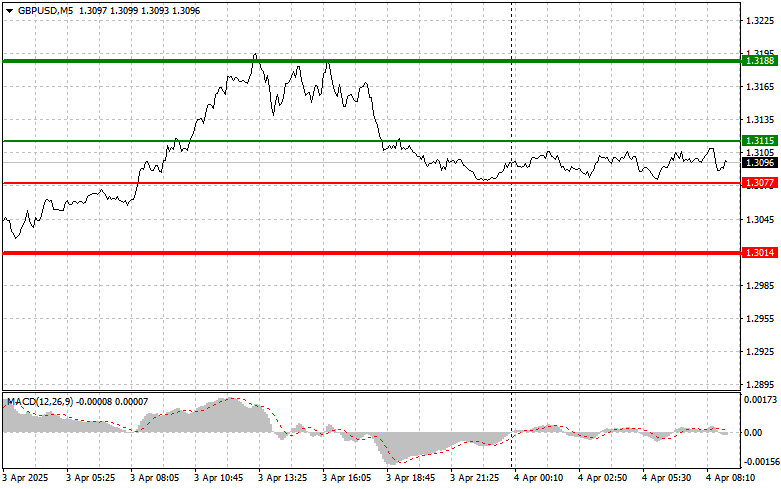Select the 1.3115 green price label
This screenshot has width=781, height=489.
[760, 141]
